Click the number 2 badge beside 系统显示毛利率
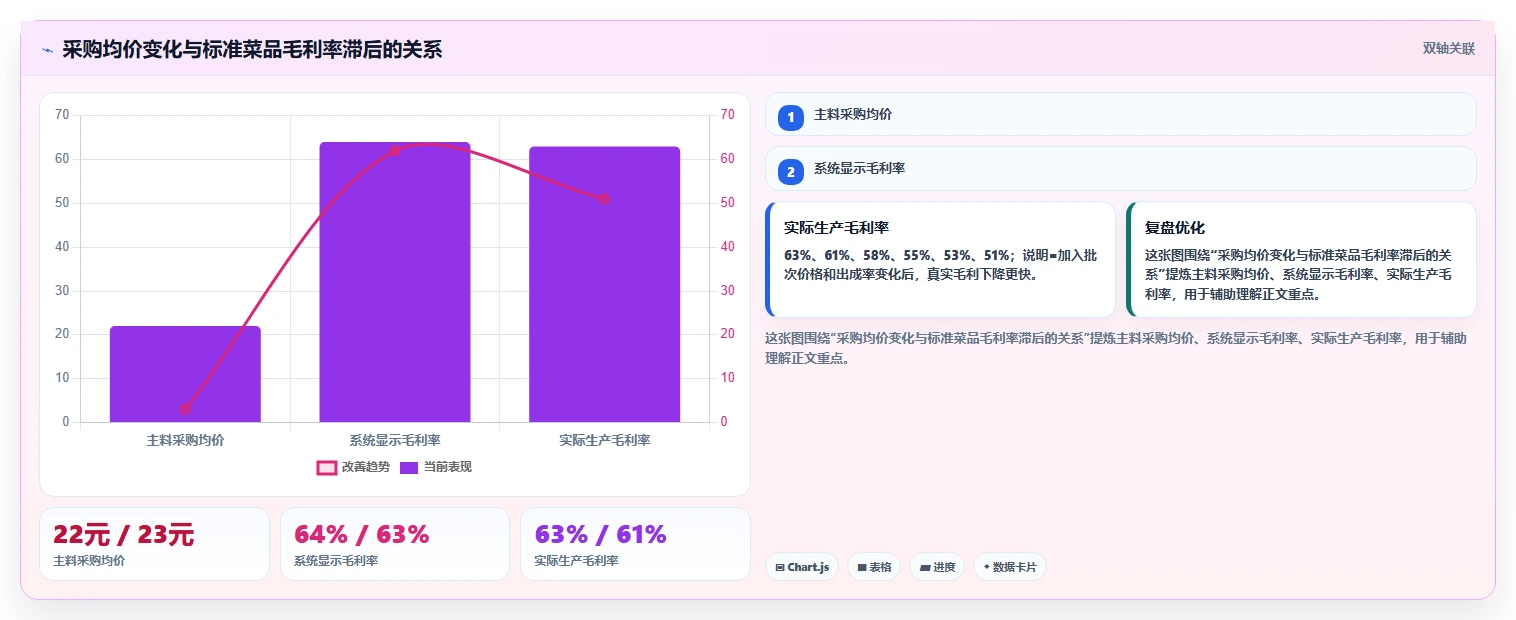This screenshot has width=1516, height=620. [791, 172]
